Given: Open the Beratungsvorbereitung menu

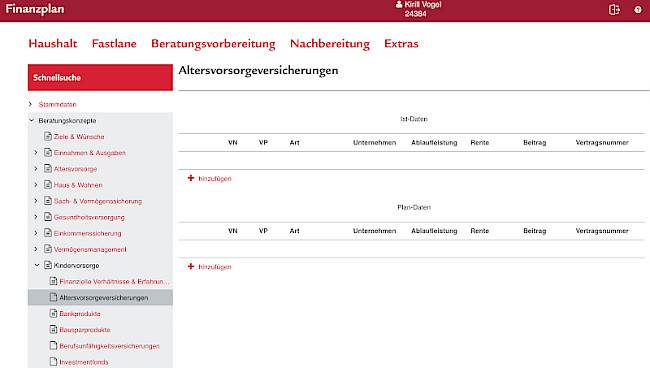Looking at the screenshot, I should (x=213, y=44).
